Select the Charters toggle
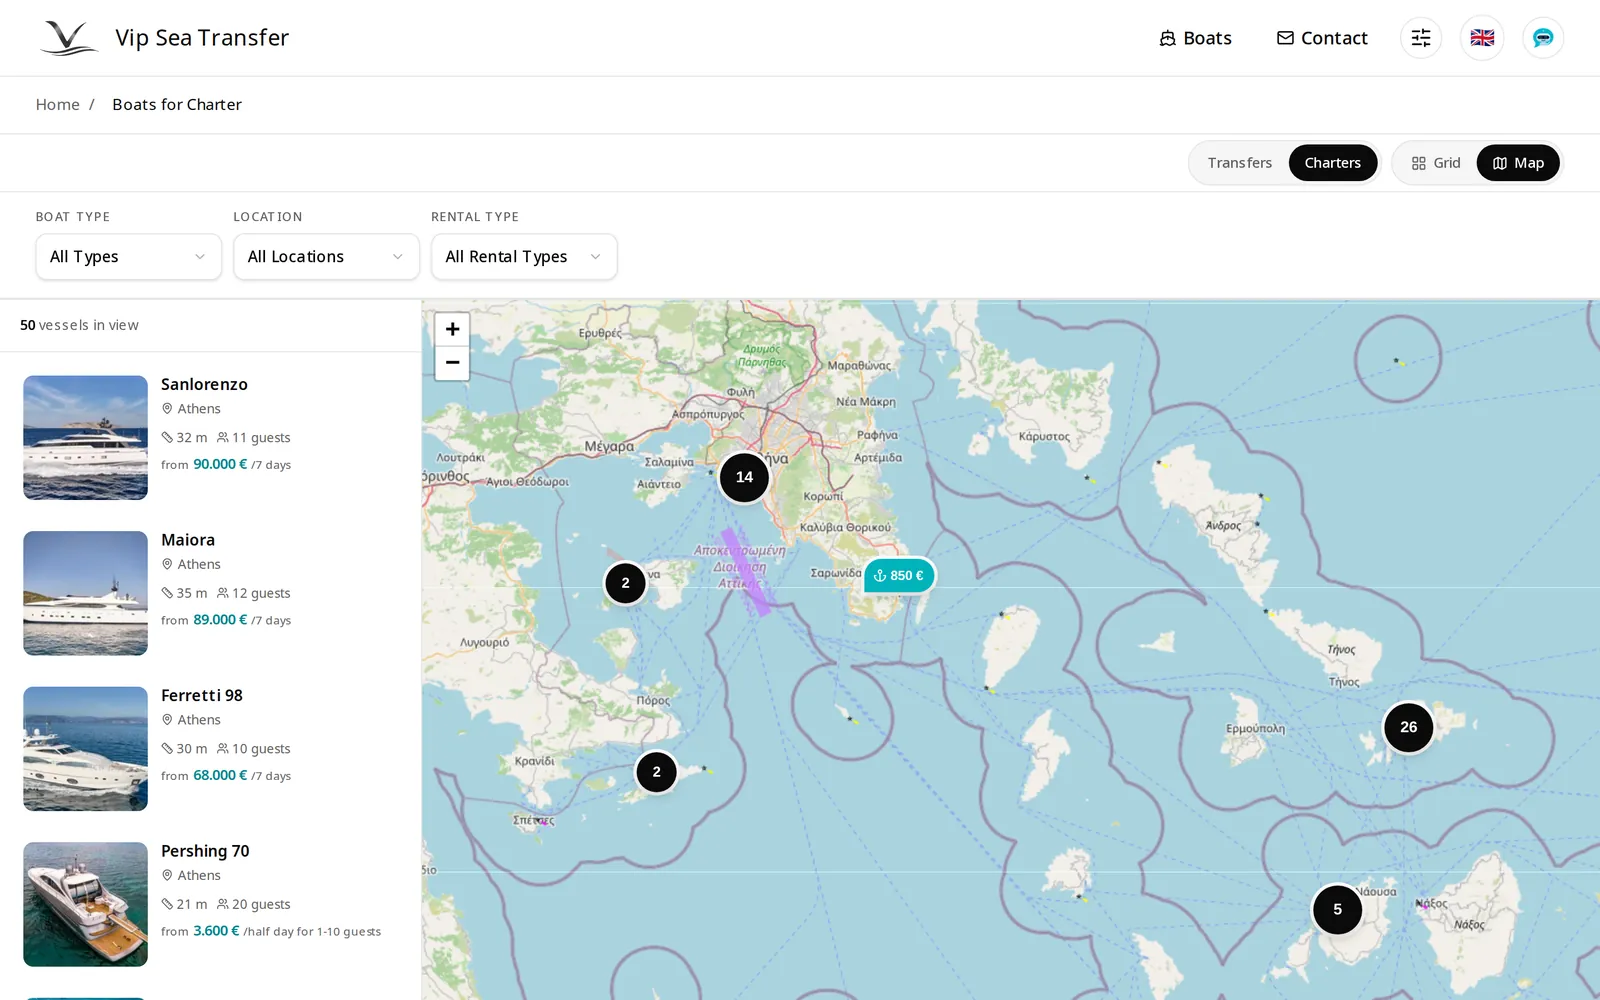 [x=1332, y=163]
